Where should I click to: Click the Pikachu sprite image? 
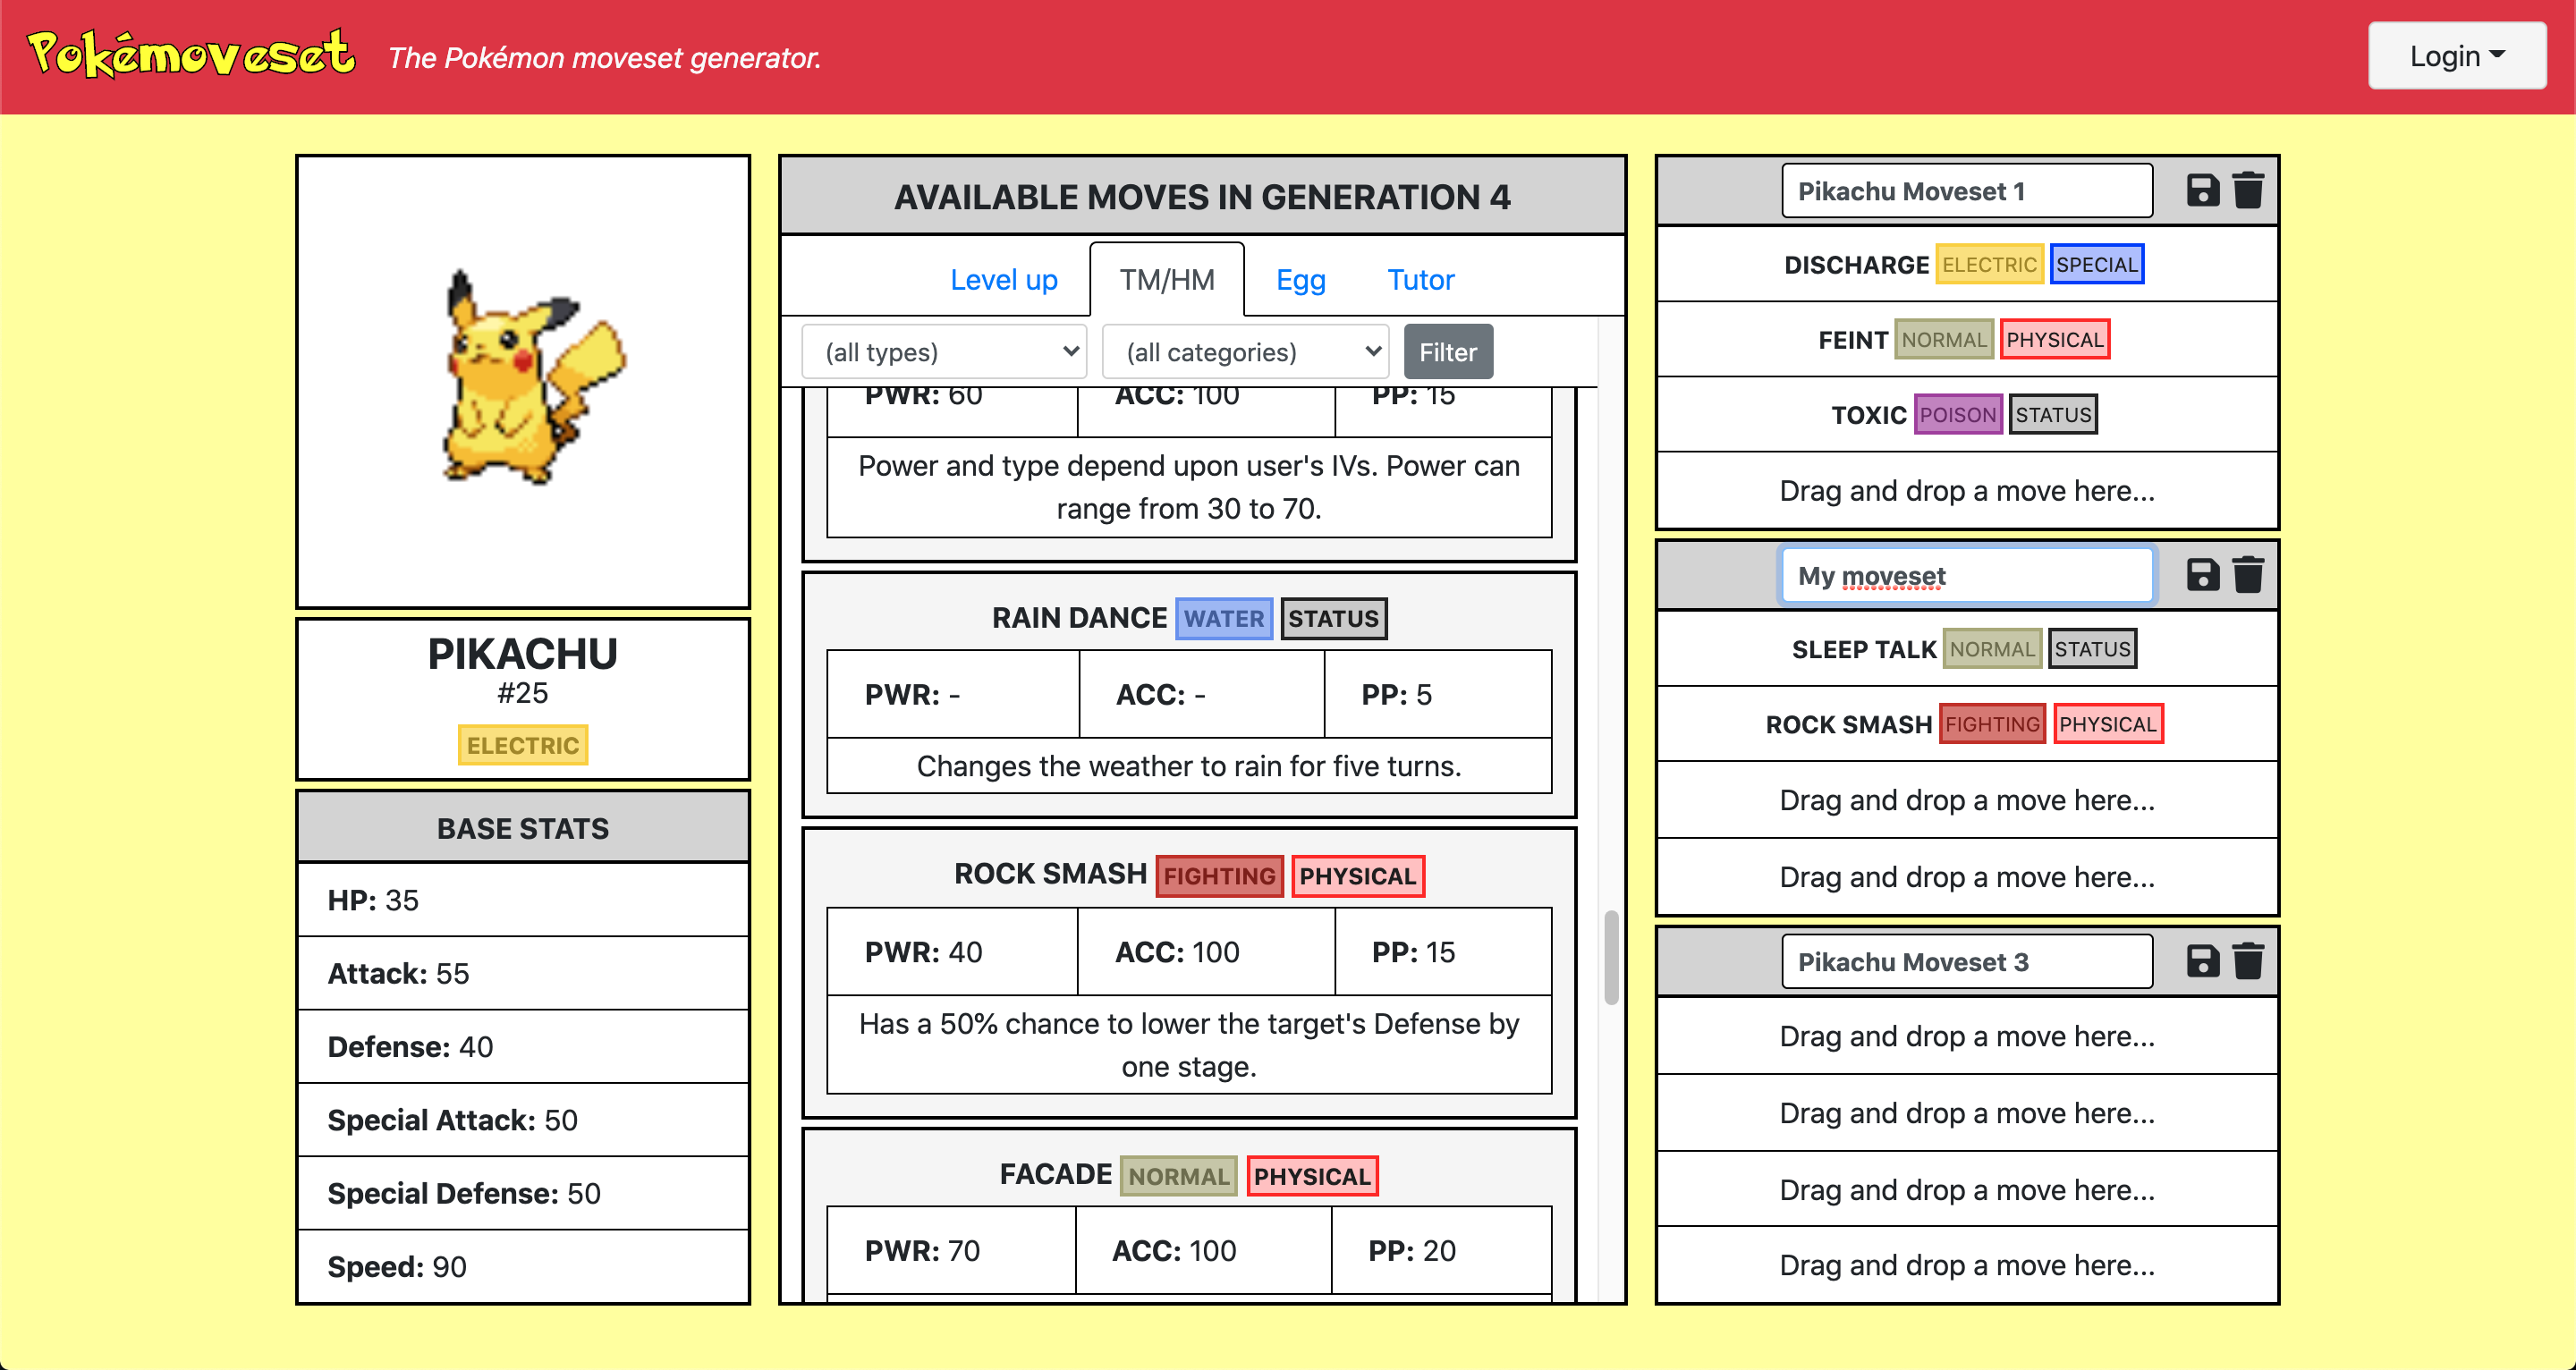[x=533, y=377]
